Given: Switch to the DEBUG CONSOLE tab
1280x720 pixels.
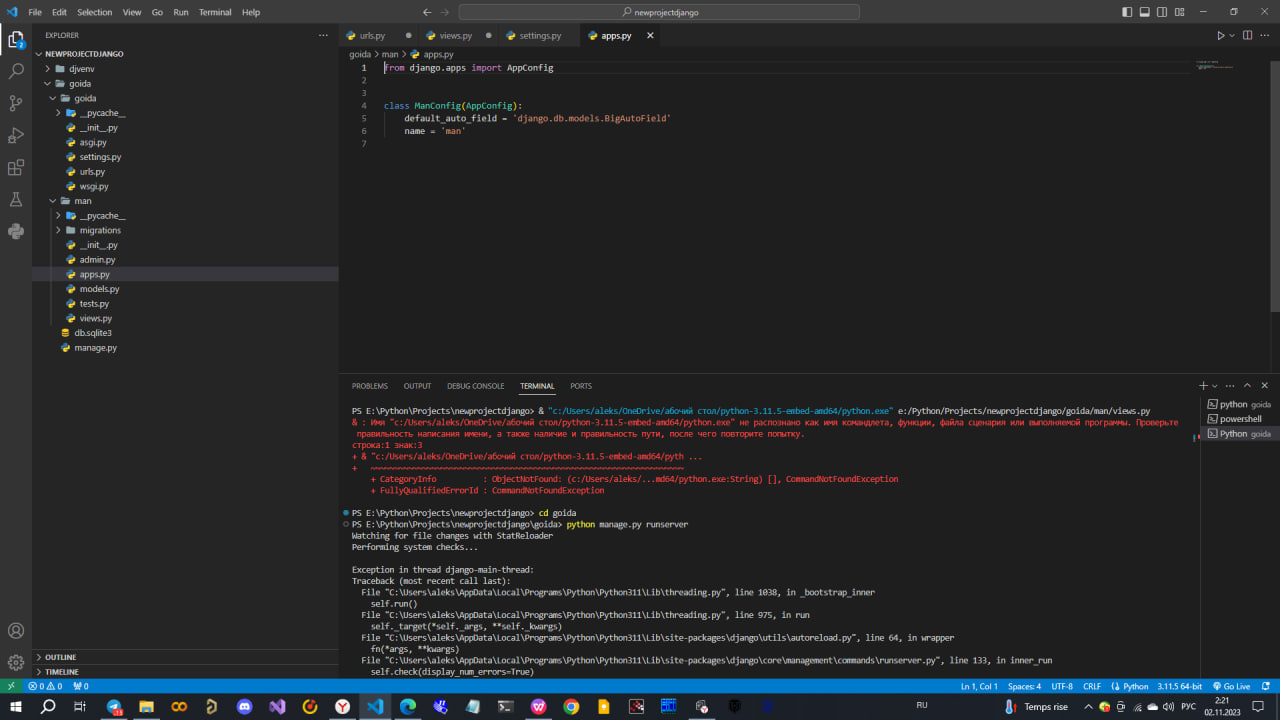Looking at the screenshot, I should click(475, 386).
